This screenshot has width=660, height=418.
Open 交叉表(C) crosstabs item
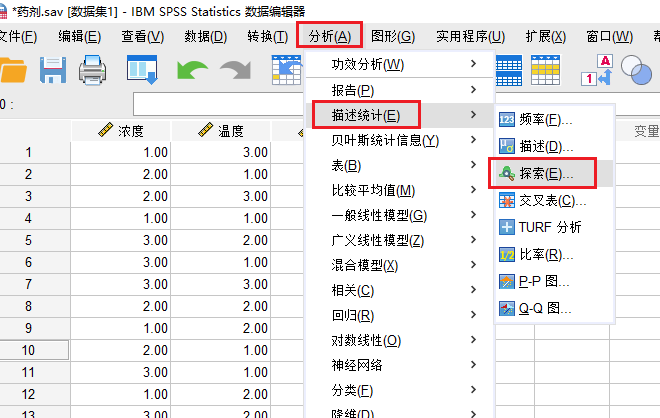tap(554, 201)
